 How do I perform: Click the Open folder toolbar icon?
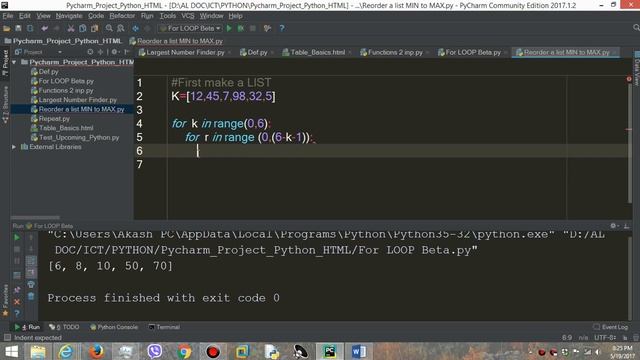pos(7,28)
